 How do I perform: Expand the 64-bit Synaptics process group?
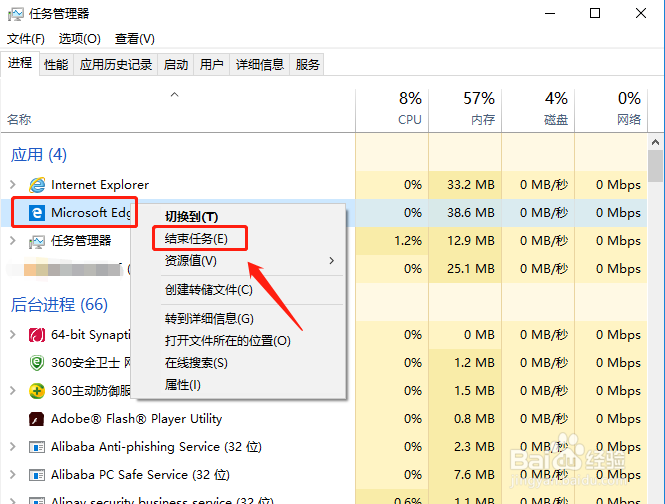[13, 334]
